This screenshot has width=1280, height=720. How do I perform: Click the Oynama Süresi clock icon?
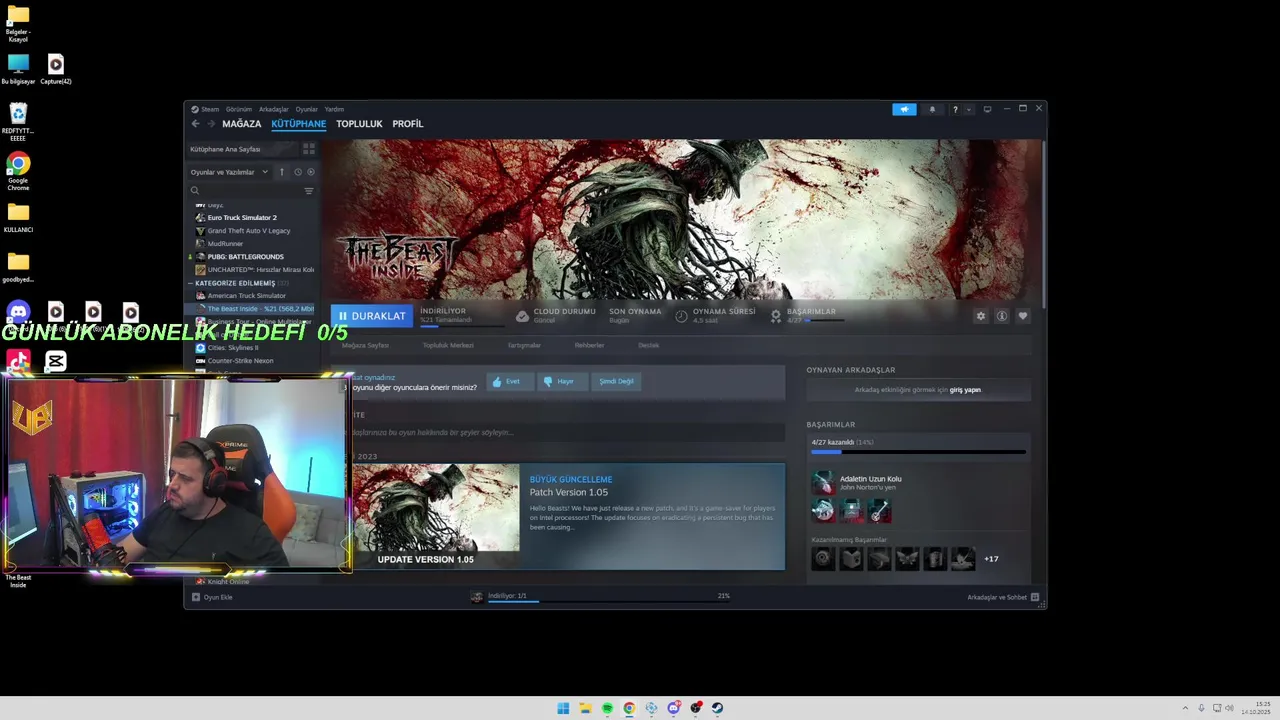tap(681, 316)
